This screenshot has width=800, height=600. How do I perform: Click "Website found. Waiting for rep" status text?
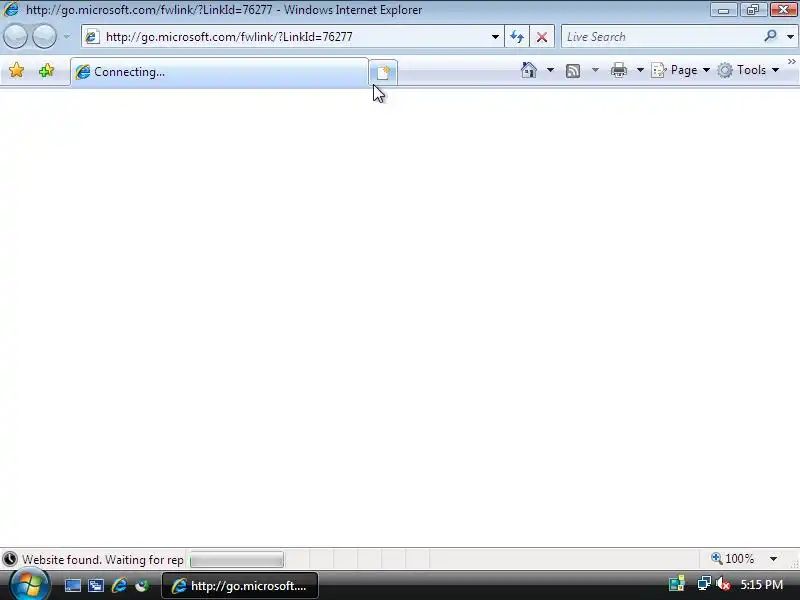click(103, 560)
